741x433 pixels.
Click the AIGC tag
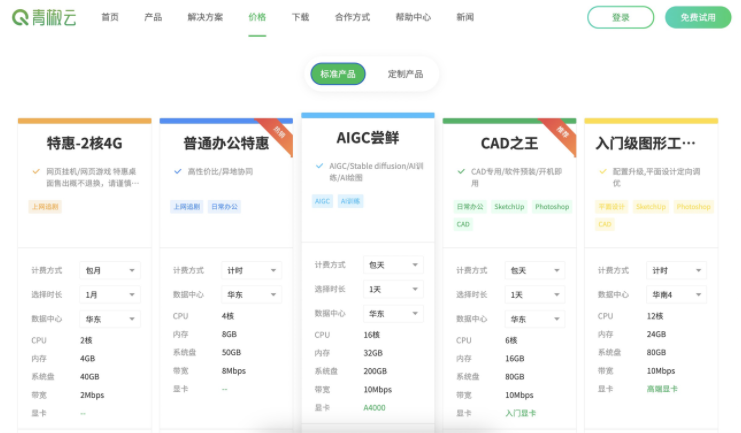tap(322, 201)
